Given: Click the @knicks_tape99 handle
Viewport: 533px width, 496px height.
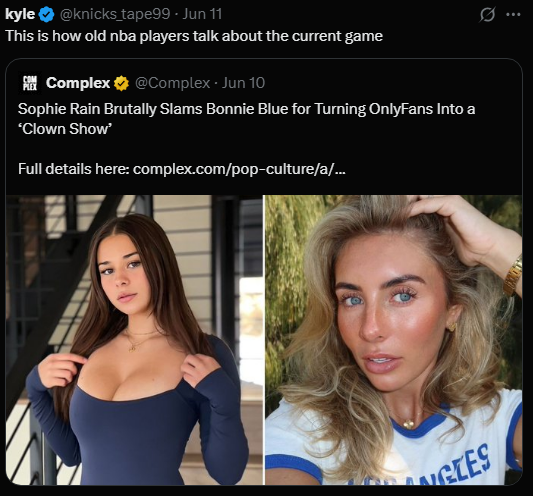Looking at the screenshot, I should 115,14.
